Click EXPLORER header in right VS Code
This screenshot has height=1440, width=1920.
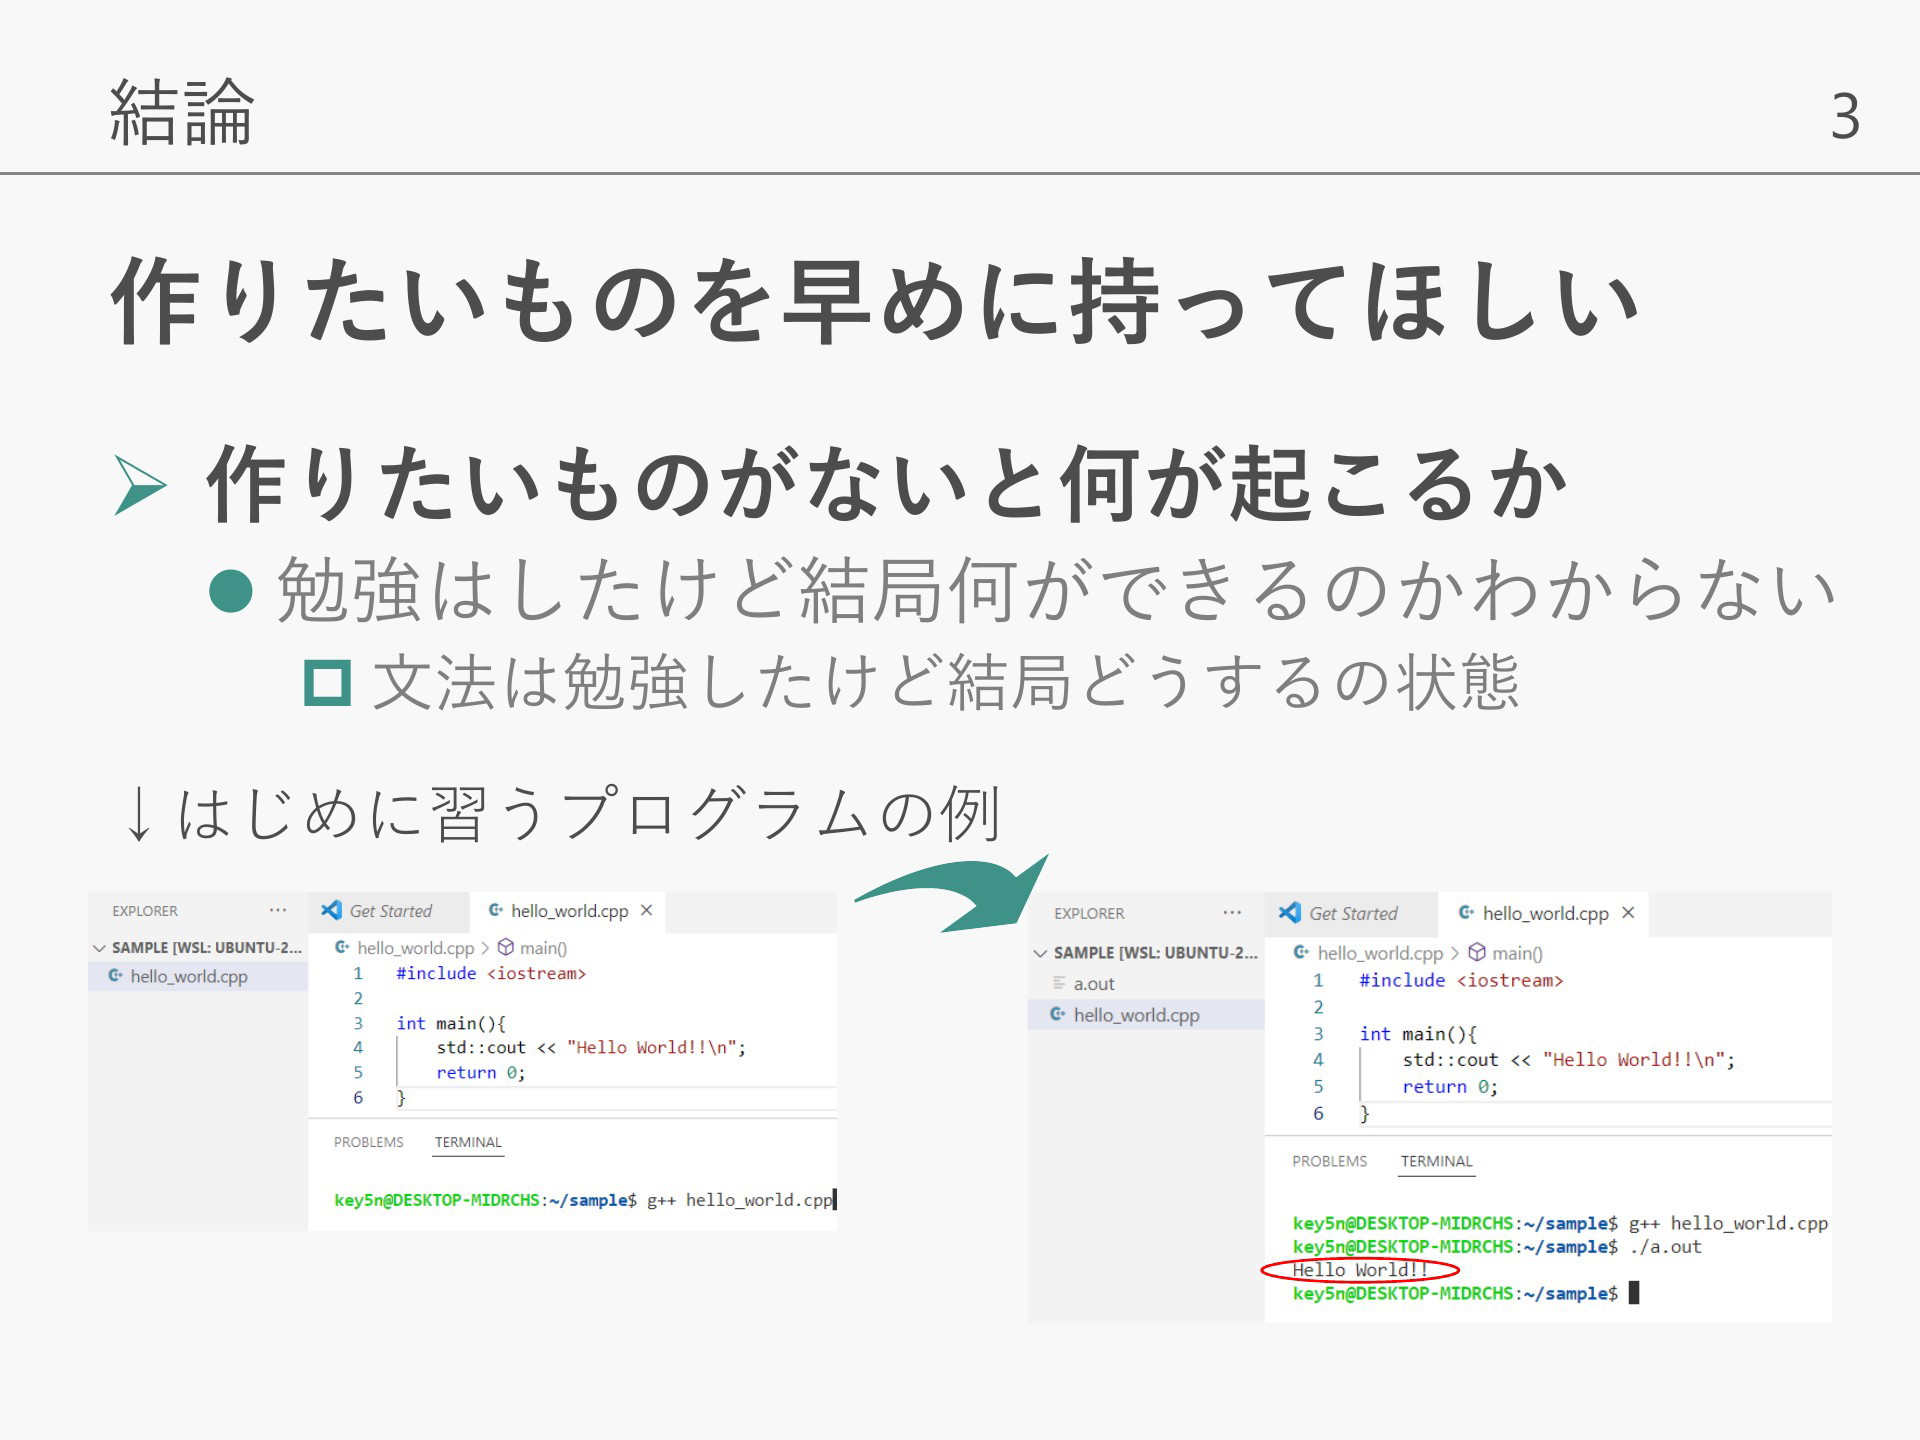click(x=1089, y=914)
